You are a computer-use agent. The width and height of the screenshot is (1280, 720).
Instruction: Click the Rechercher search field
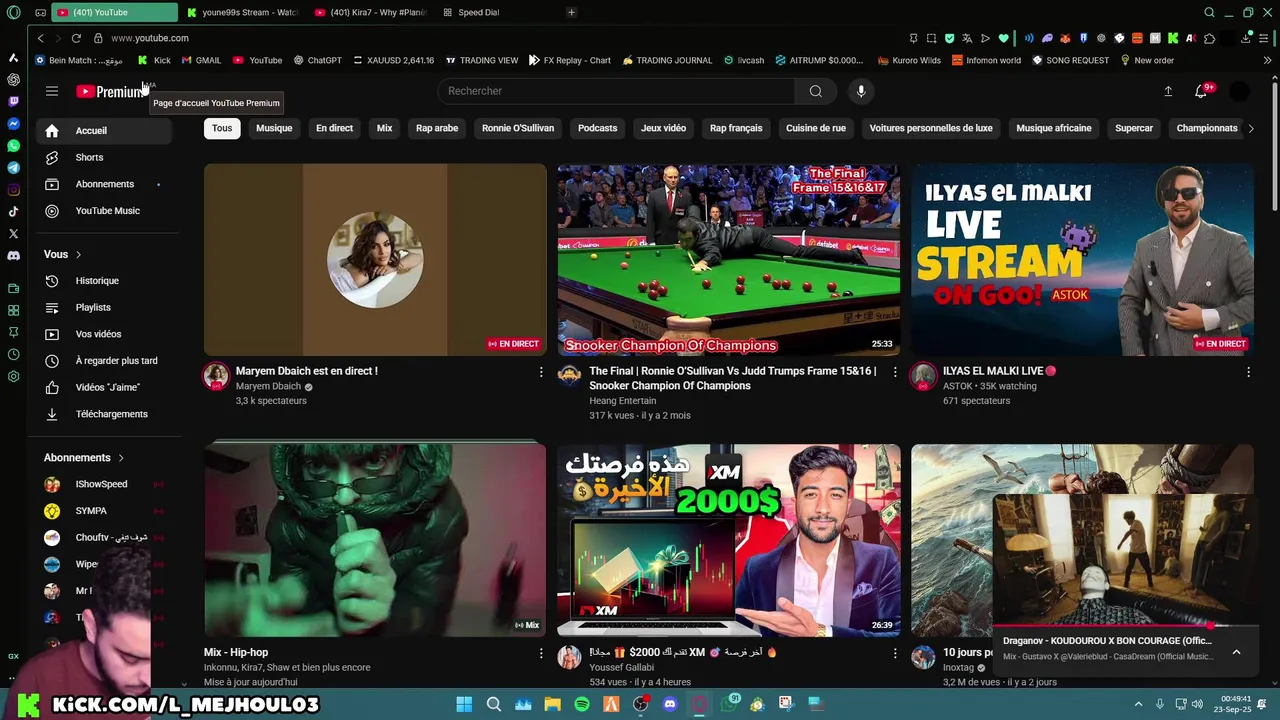(616, 91)
